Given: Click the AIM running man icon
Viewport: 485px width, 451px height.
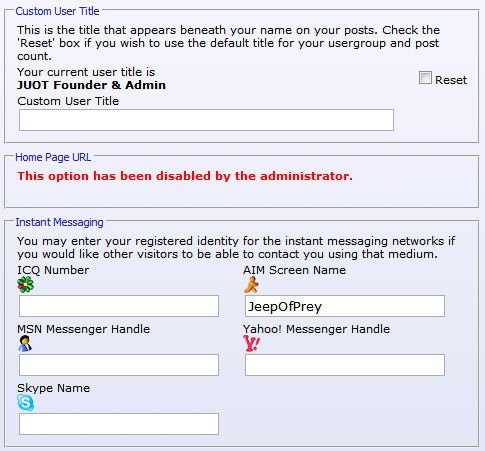Looking at the screenshot, I should [x=251, y=285].
